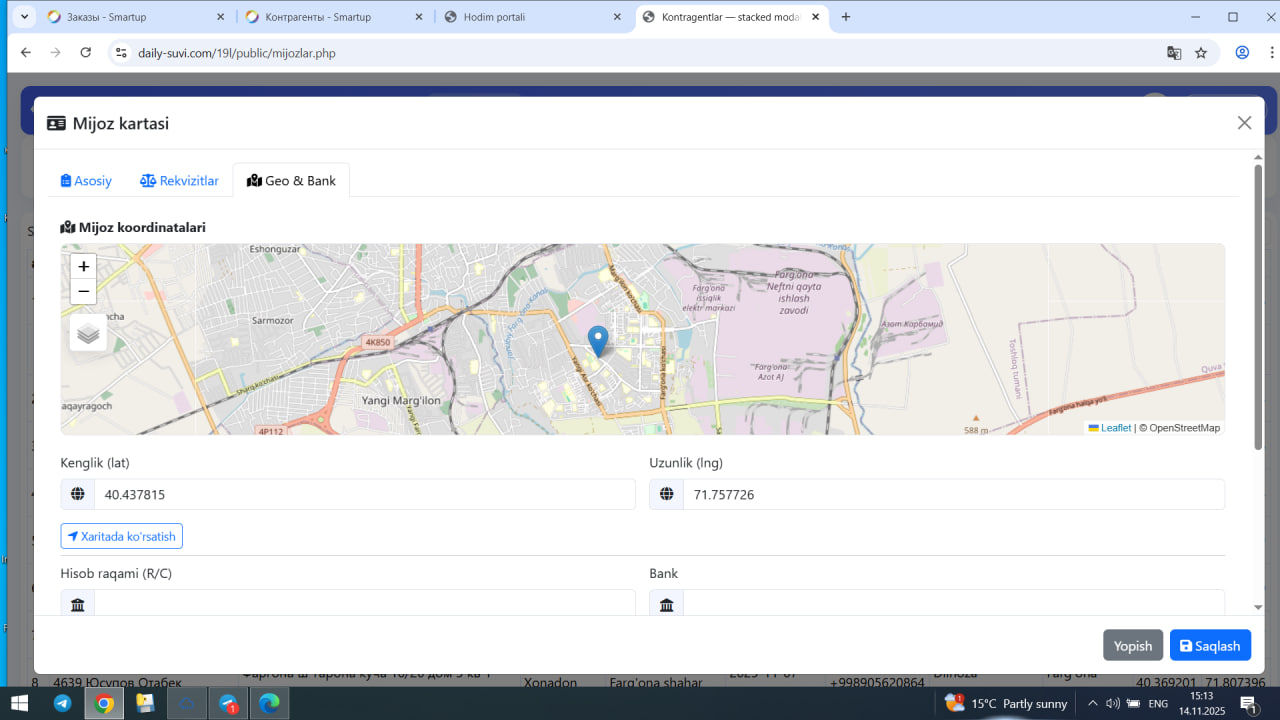Open the Rekvizitlar tab
Screen dimensions: 1280x720
[x=179, y=181]
